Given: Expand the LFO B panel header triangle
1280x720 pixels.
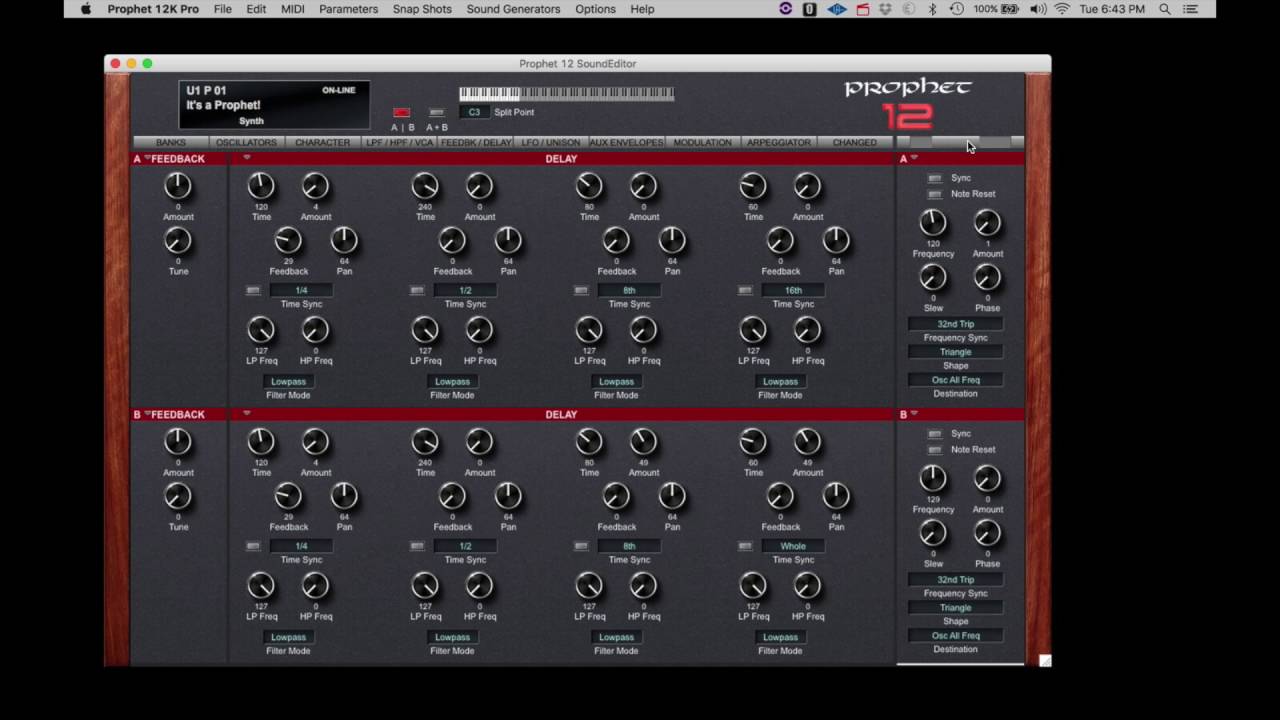Looking at the screenshot, I should coord(914,414).
